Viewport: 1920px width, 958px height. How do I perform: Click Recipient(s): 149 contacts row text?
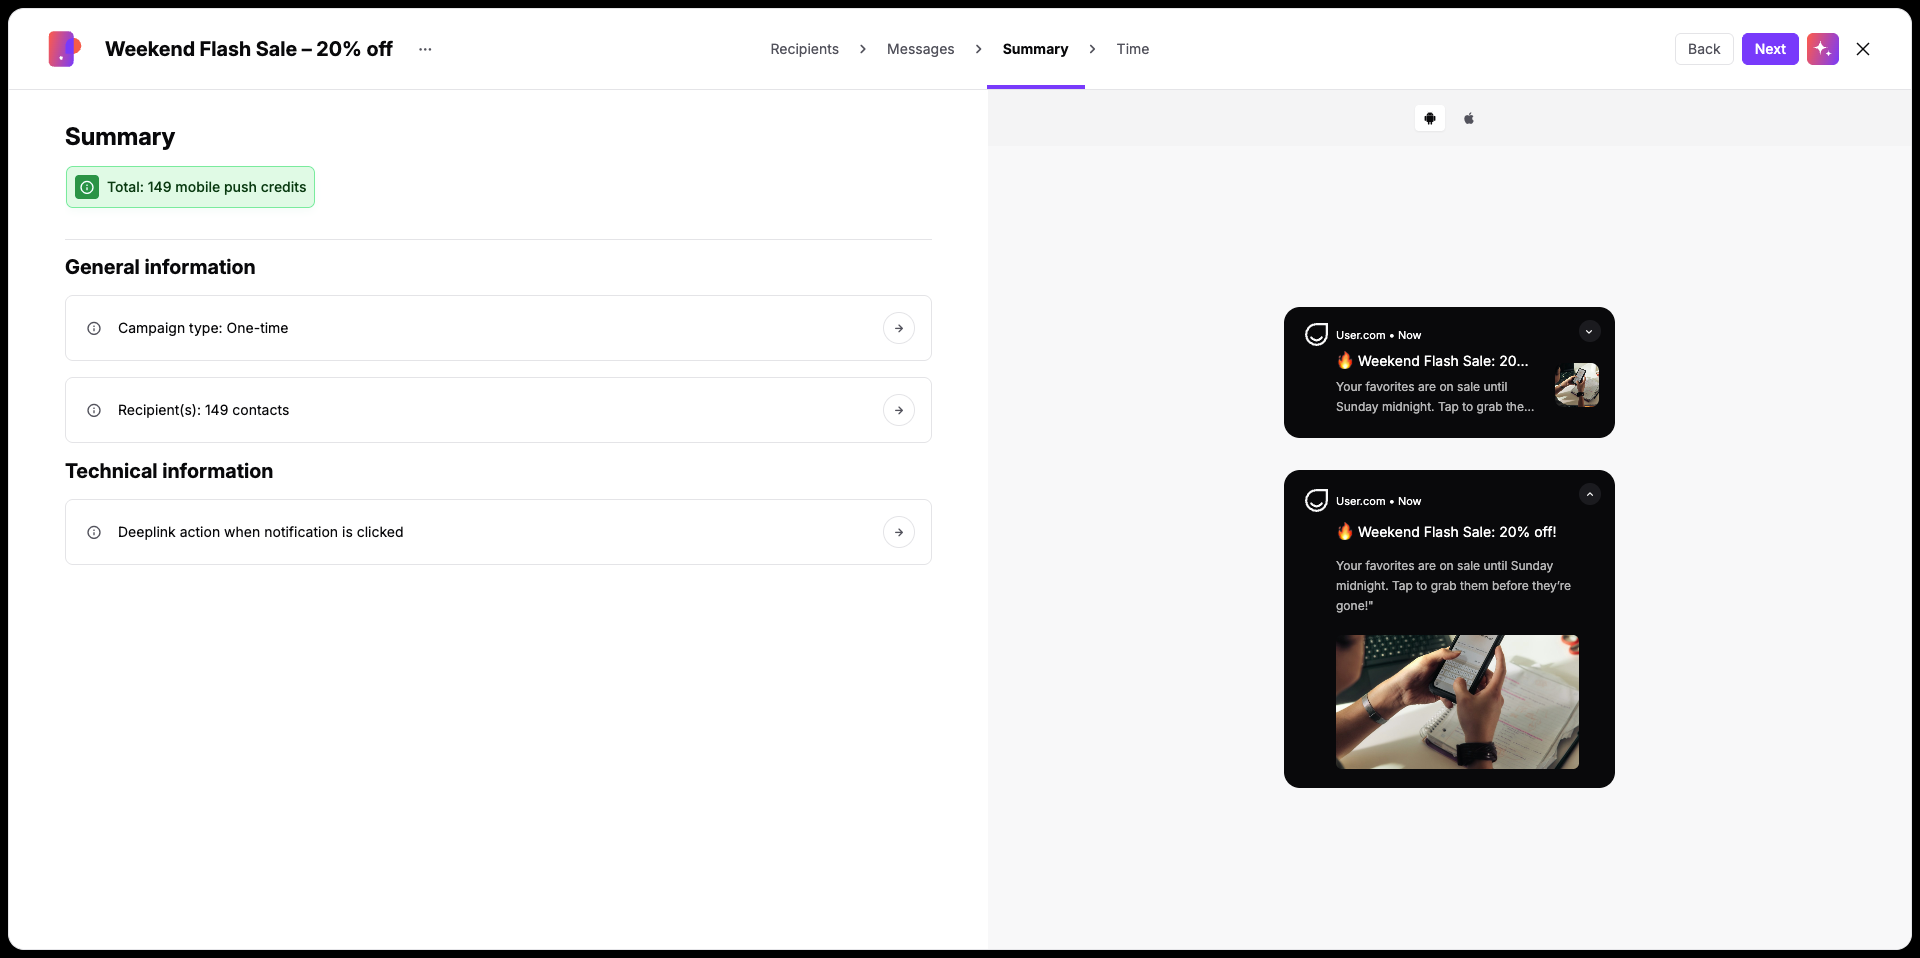(203, 410)
